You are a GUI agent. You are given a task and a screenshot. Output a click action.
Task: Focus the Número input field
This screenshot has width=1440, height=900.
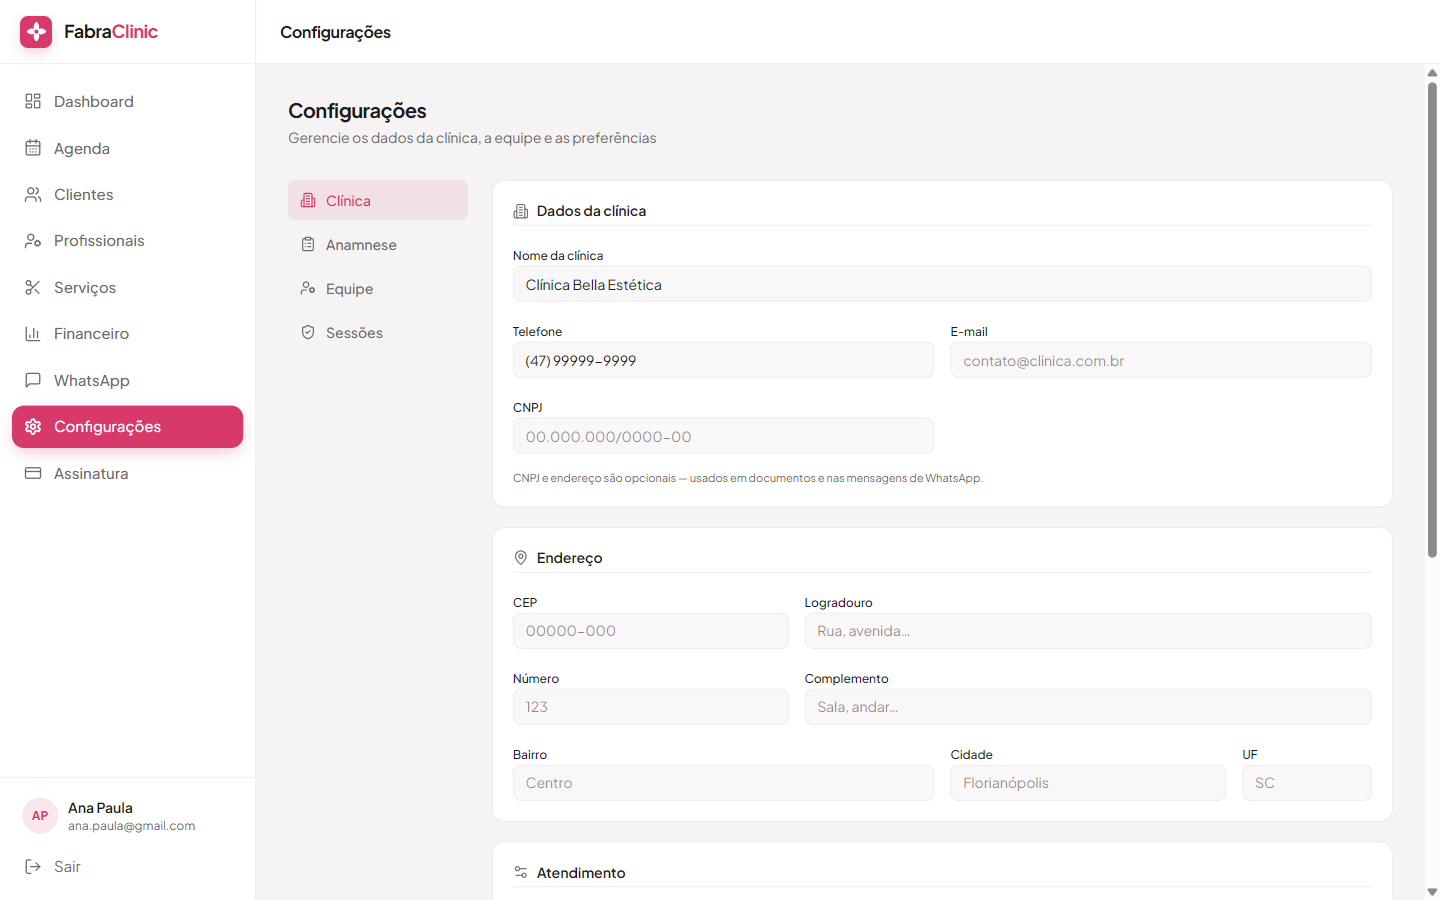tap(651, 707)
